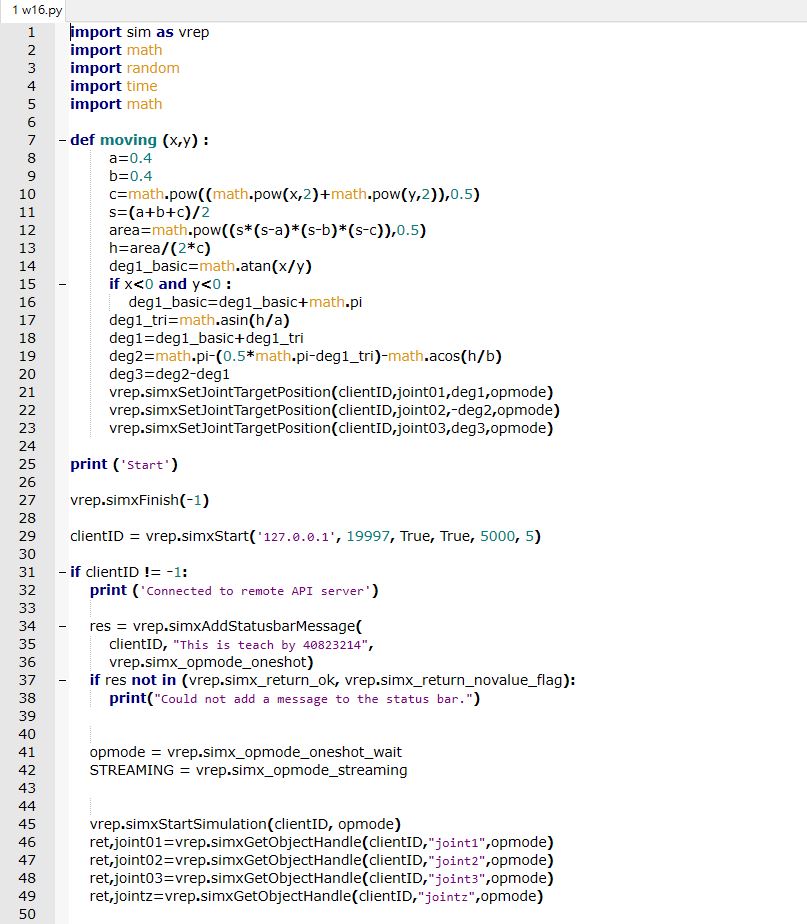Viewport: 807px width, 924px height.
Task: Click 'Connected to remote API server' string
Action: [255, 591]
